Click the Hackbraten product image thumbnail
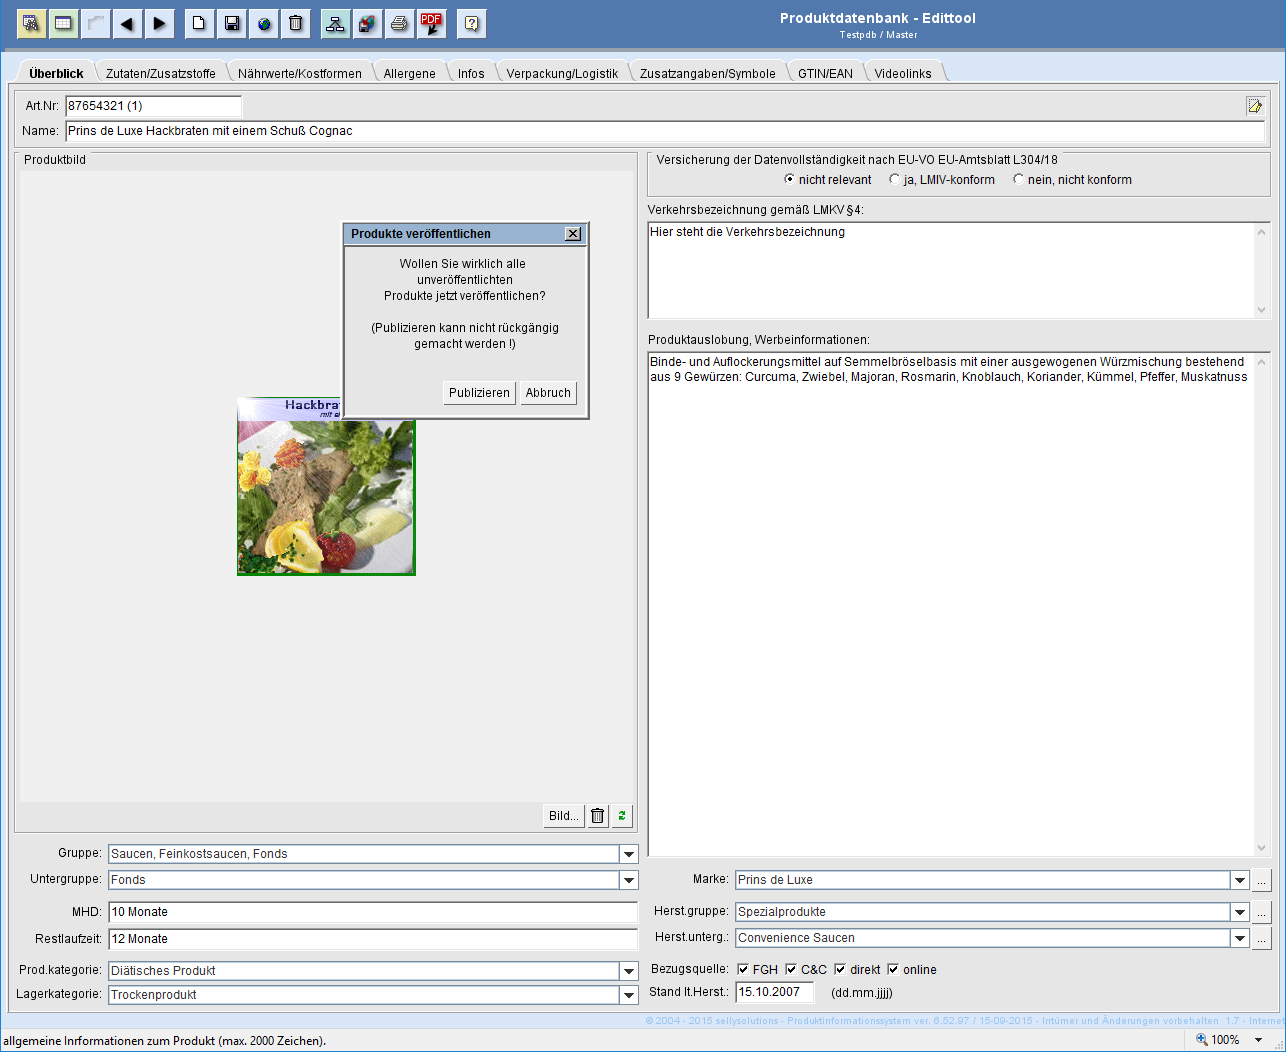The height and width of the screenshot is (1052, 1286). click(326, 486)
